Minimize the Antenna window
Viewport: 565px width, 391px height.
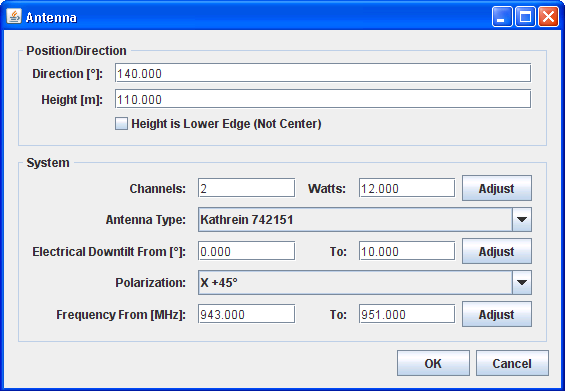tap(502, 17)
